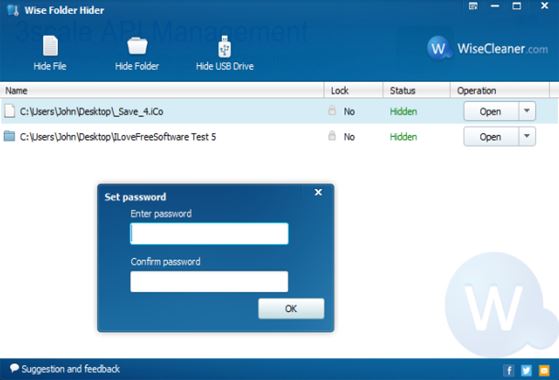Viewport: 559px width, 380px height.
Task: Click the orange feed icon in the footer
Action: 544,370
